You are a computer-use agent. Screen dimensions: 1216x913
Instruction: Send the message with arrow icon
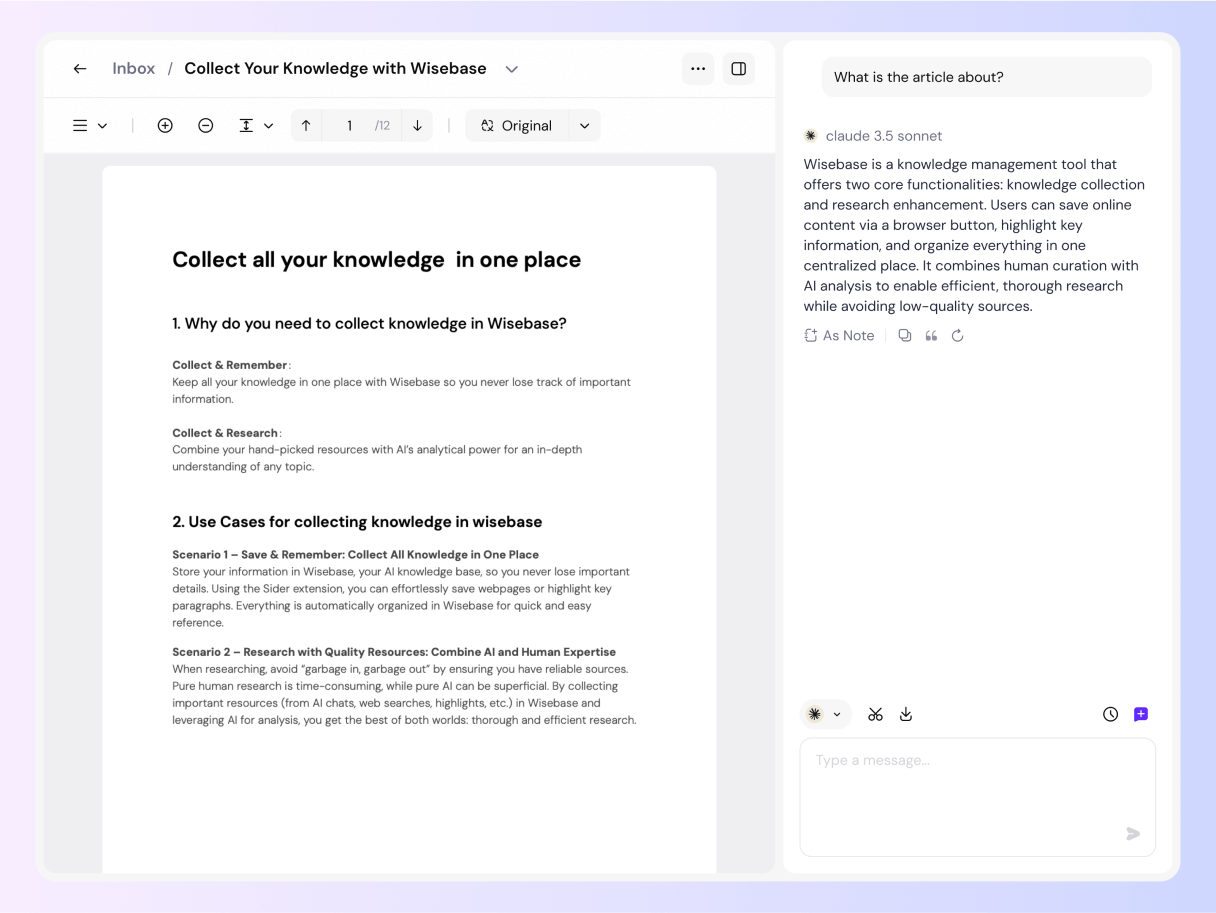1133,834
